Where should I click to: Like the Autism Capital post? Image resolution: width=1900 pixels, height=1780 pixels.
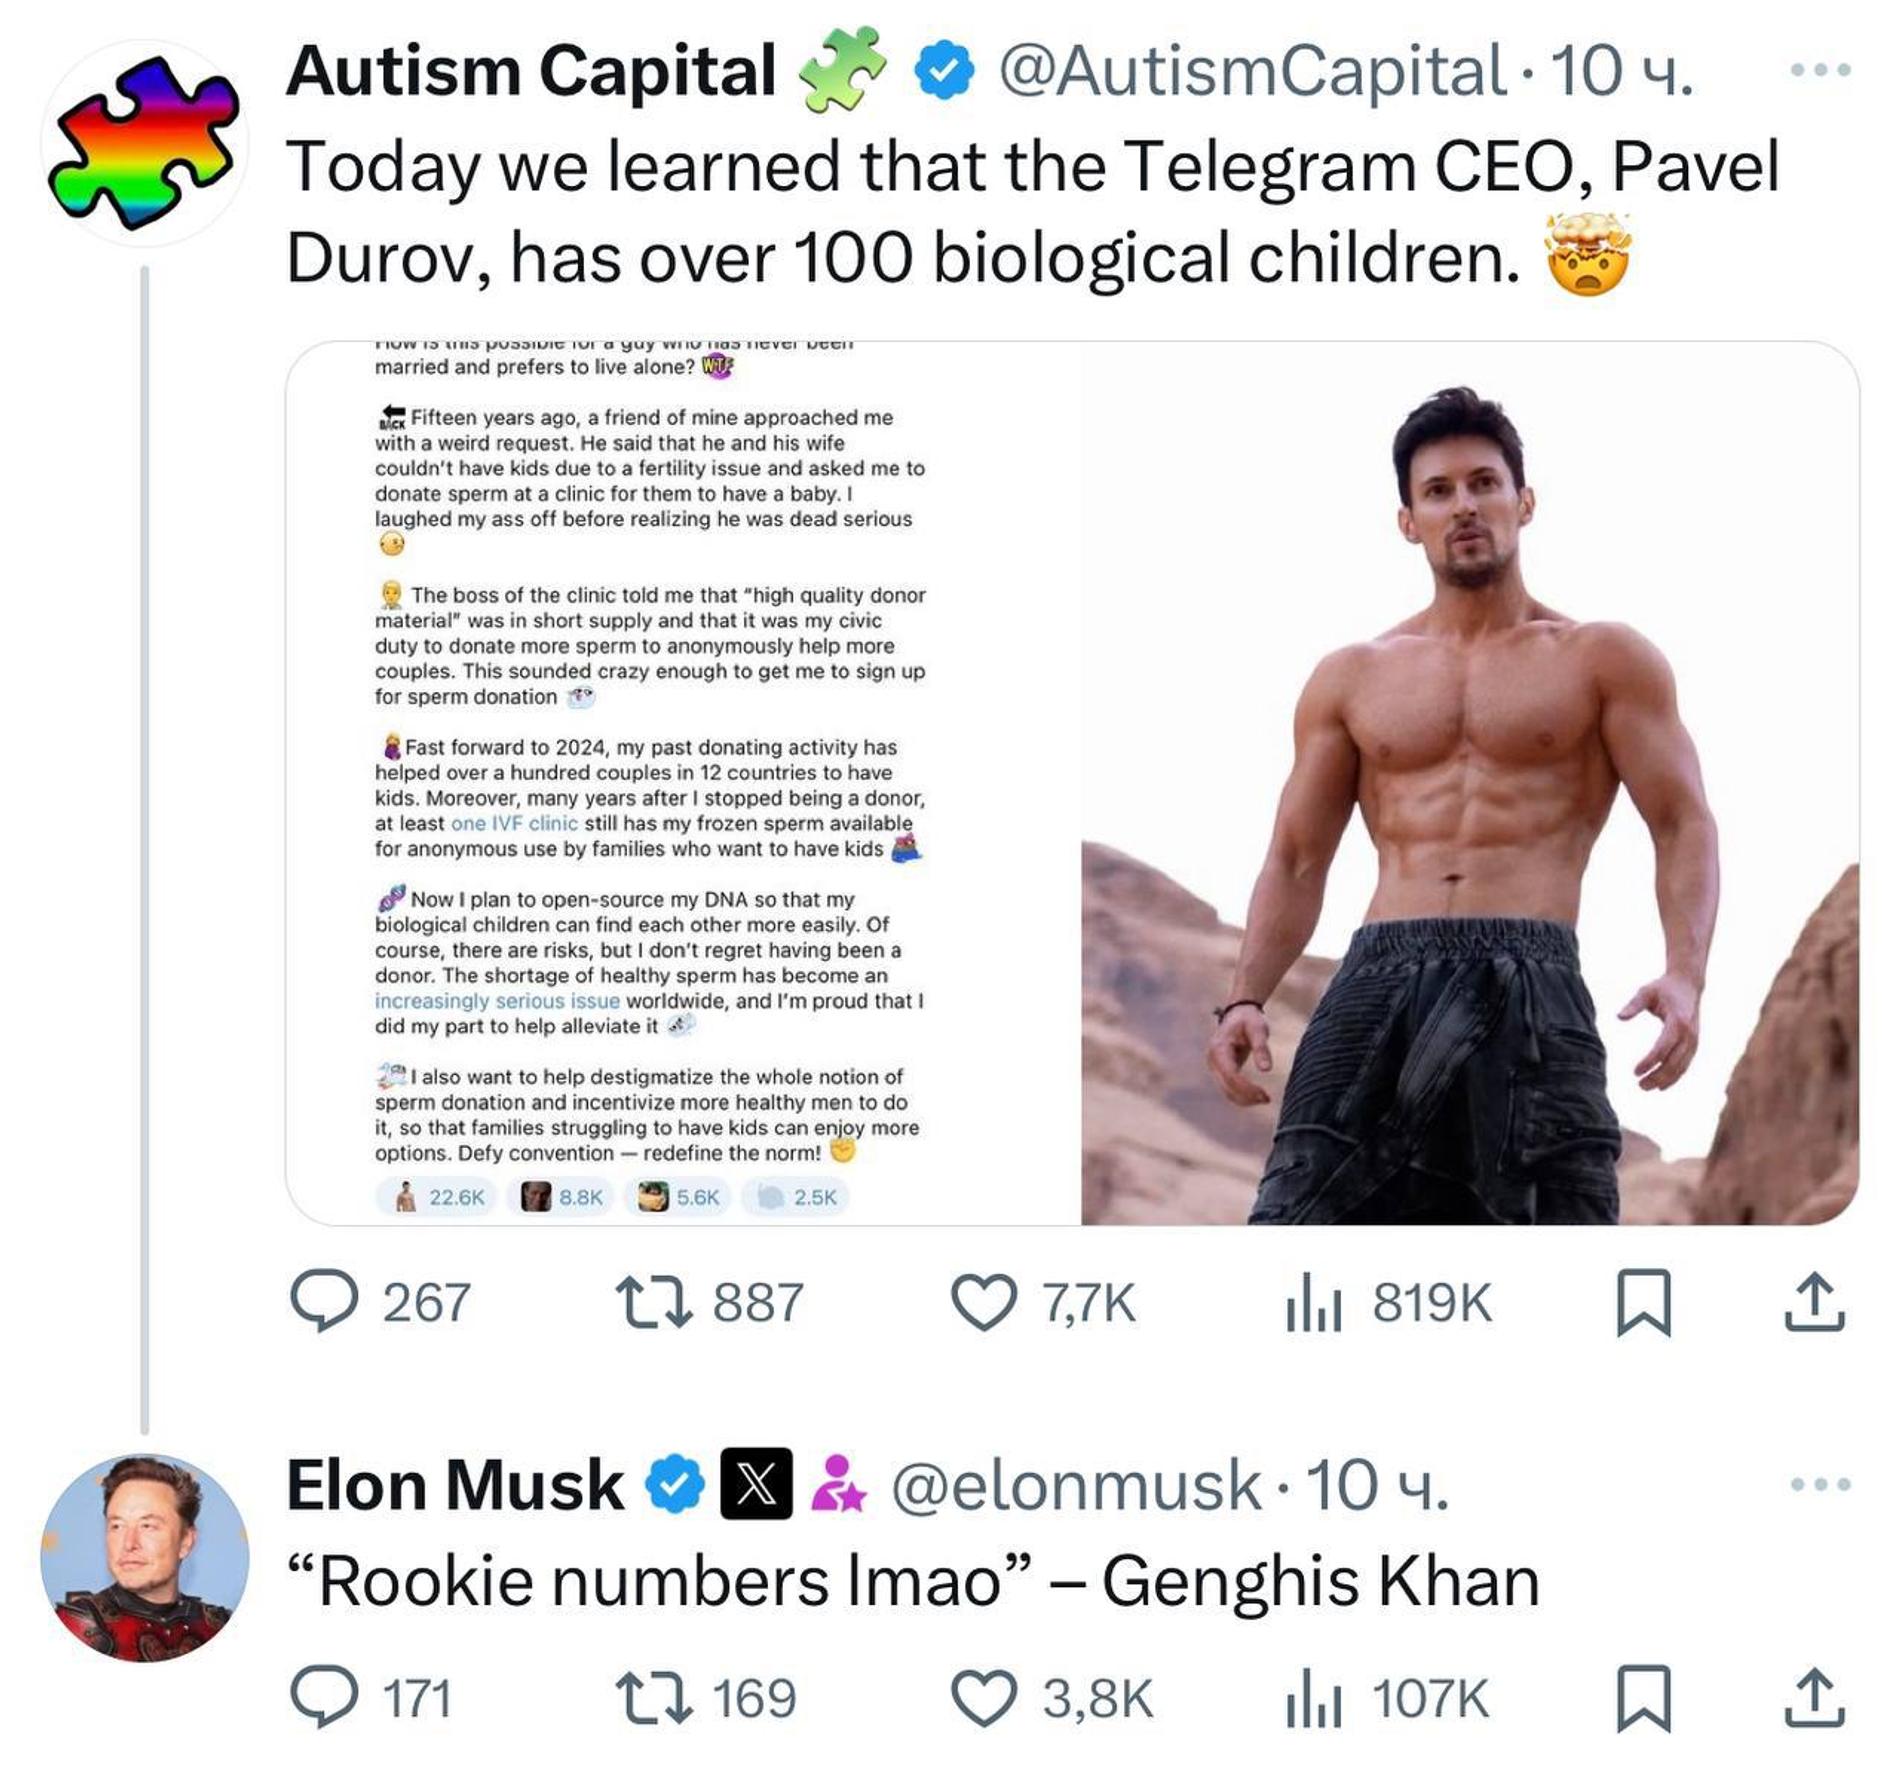coord(983,1302)
